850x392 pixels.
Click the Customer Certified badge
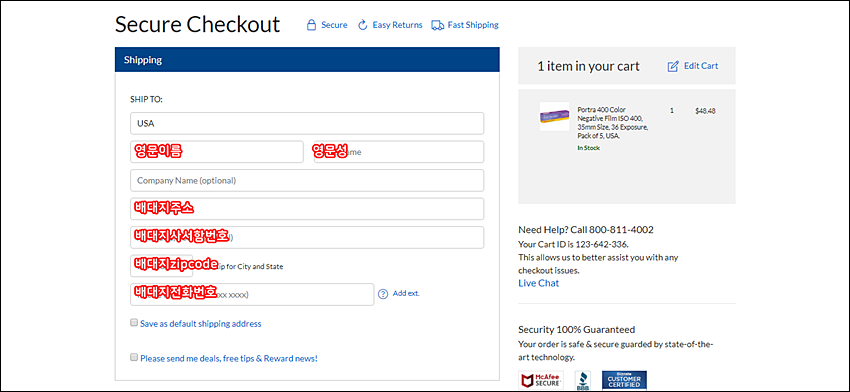tap(624, 381)
